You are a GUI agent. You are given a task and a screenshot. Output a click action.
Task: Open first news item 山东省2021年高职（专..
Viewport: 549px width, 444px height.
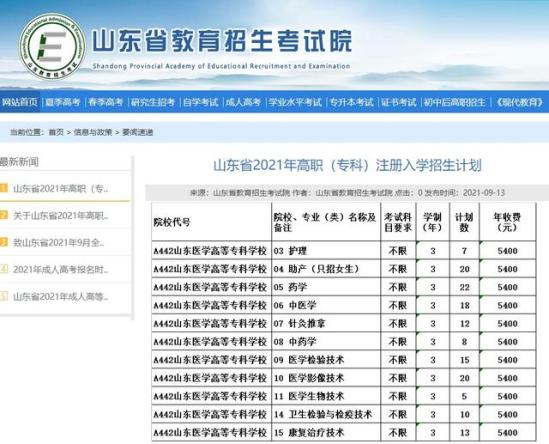tap(61, 189)
